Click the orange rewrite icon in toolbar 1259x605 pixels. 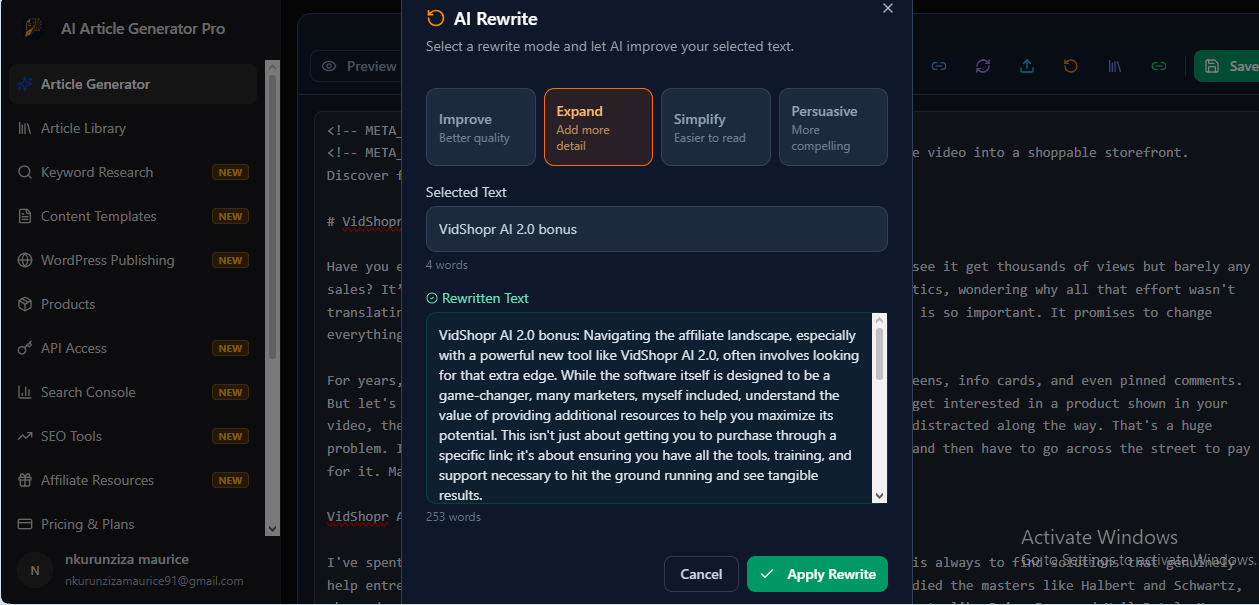coord(1071,66)
